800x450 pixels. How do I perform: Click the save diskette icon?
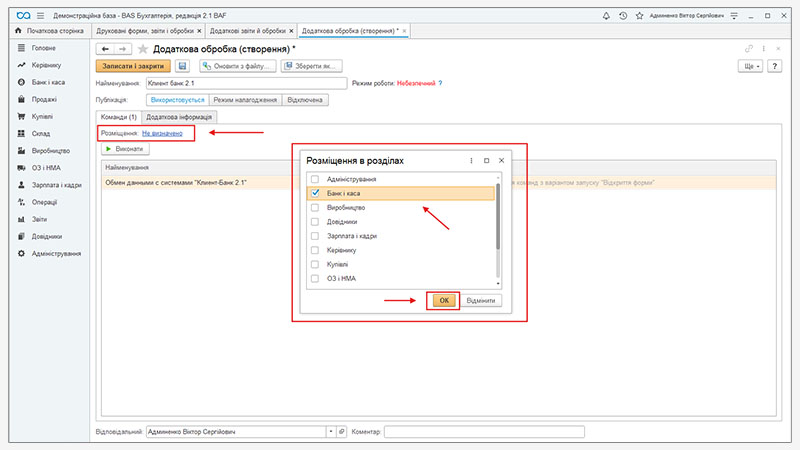coord(181,66)
